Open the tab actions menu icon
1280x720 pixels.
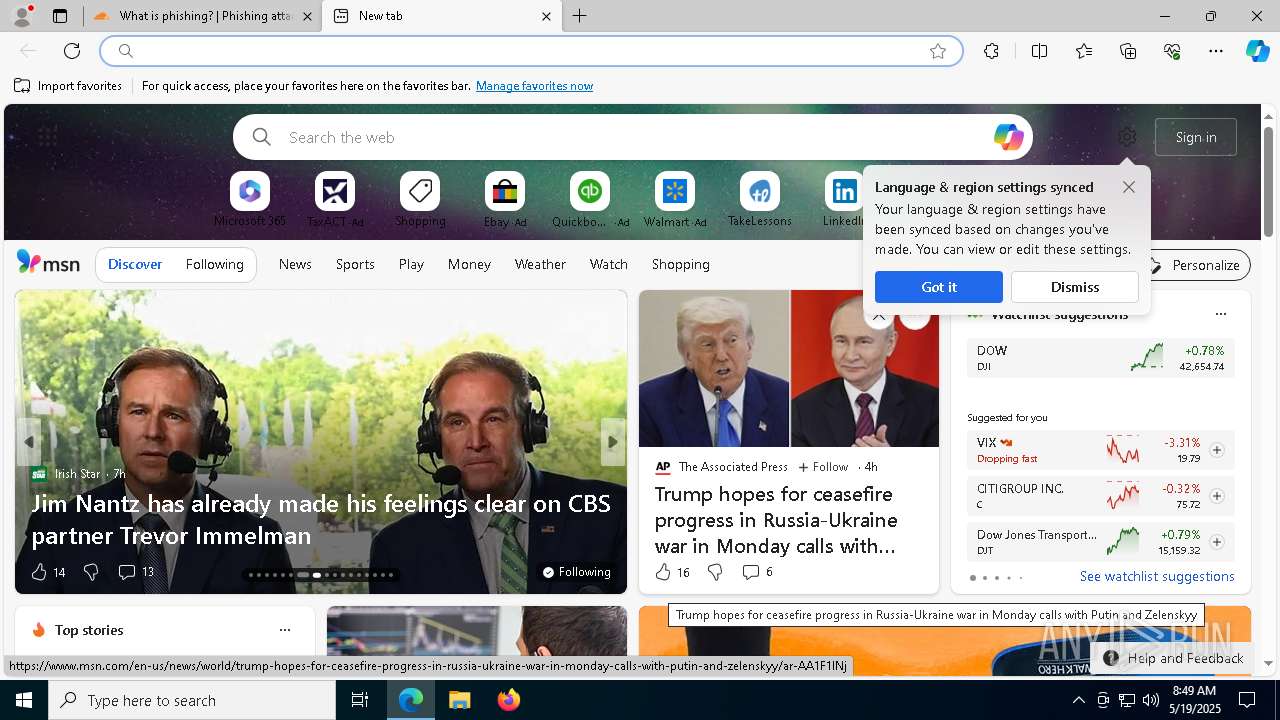[60, 16]
